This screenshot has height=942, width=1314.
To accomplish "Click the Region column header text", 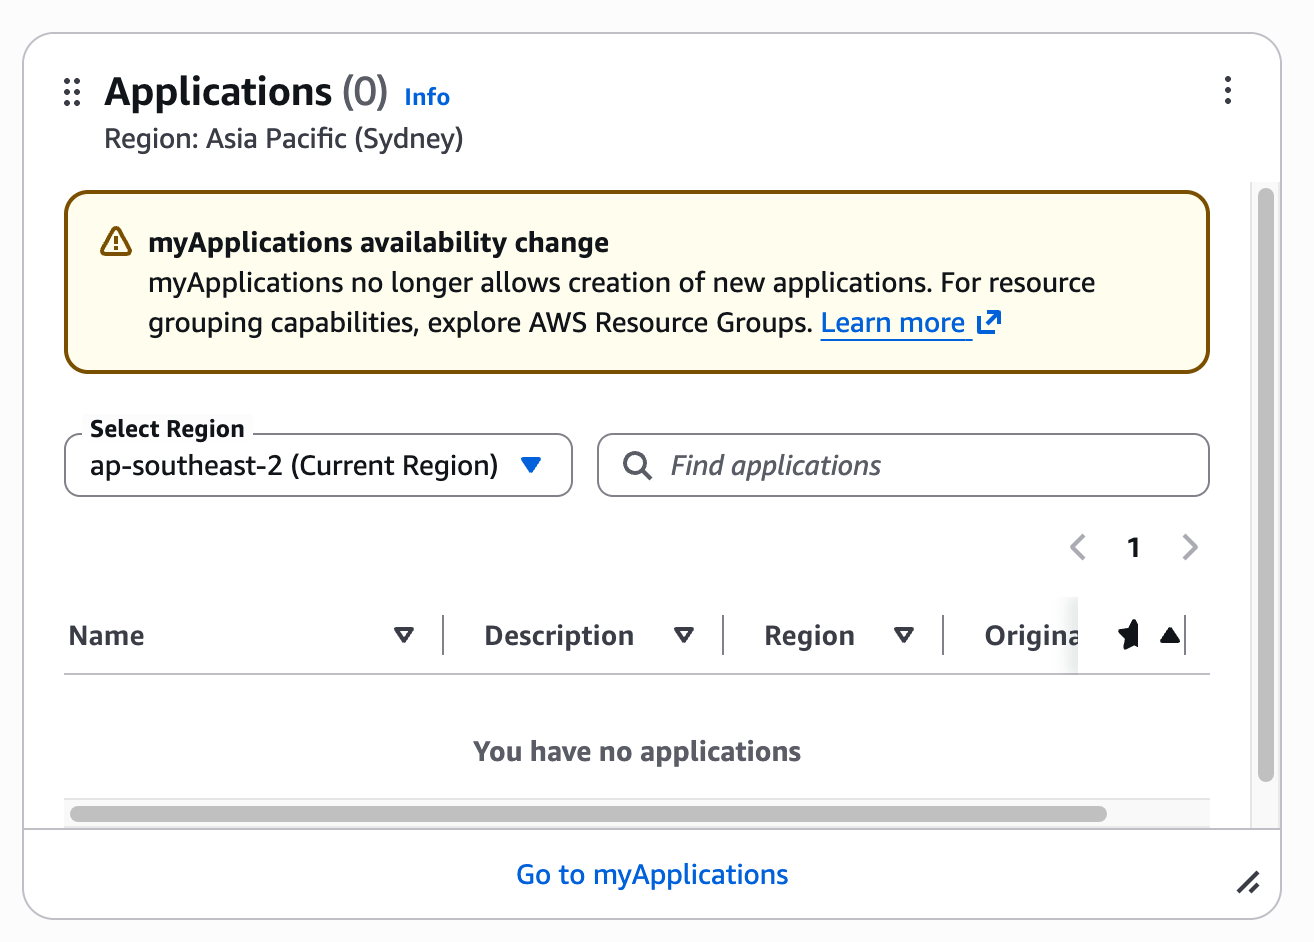I will pos(809,636).
